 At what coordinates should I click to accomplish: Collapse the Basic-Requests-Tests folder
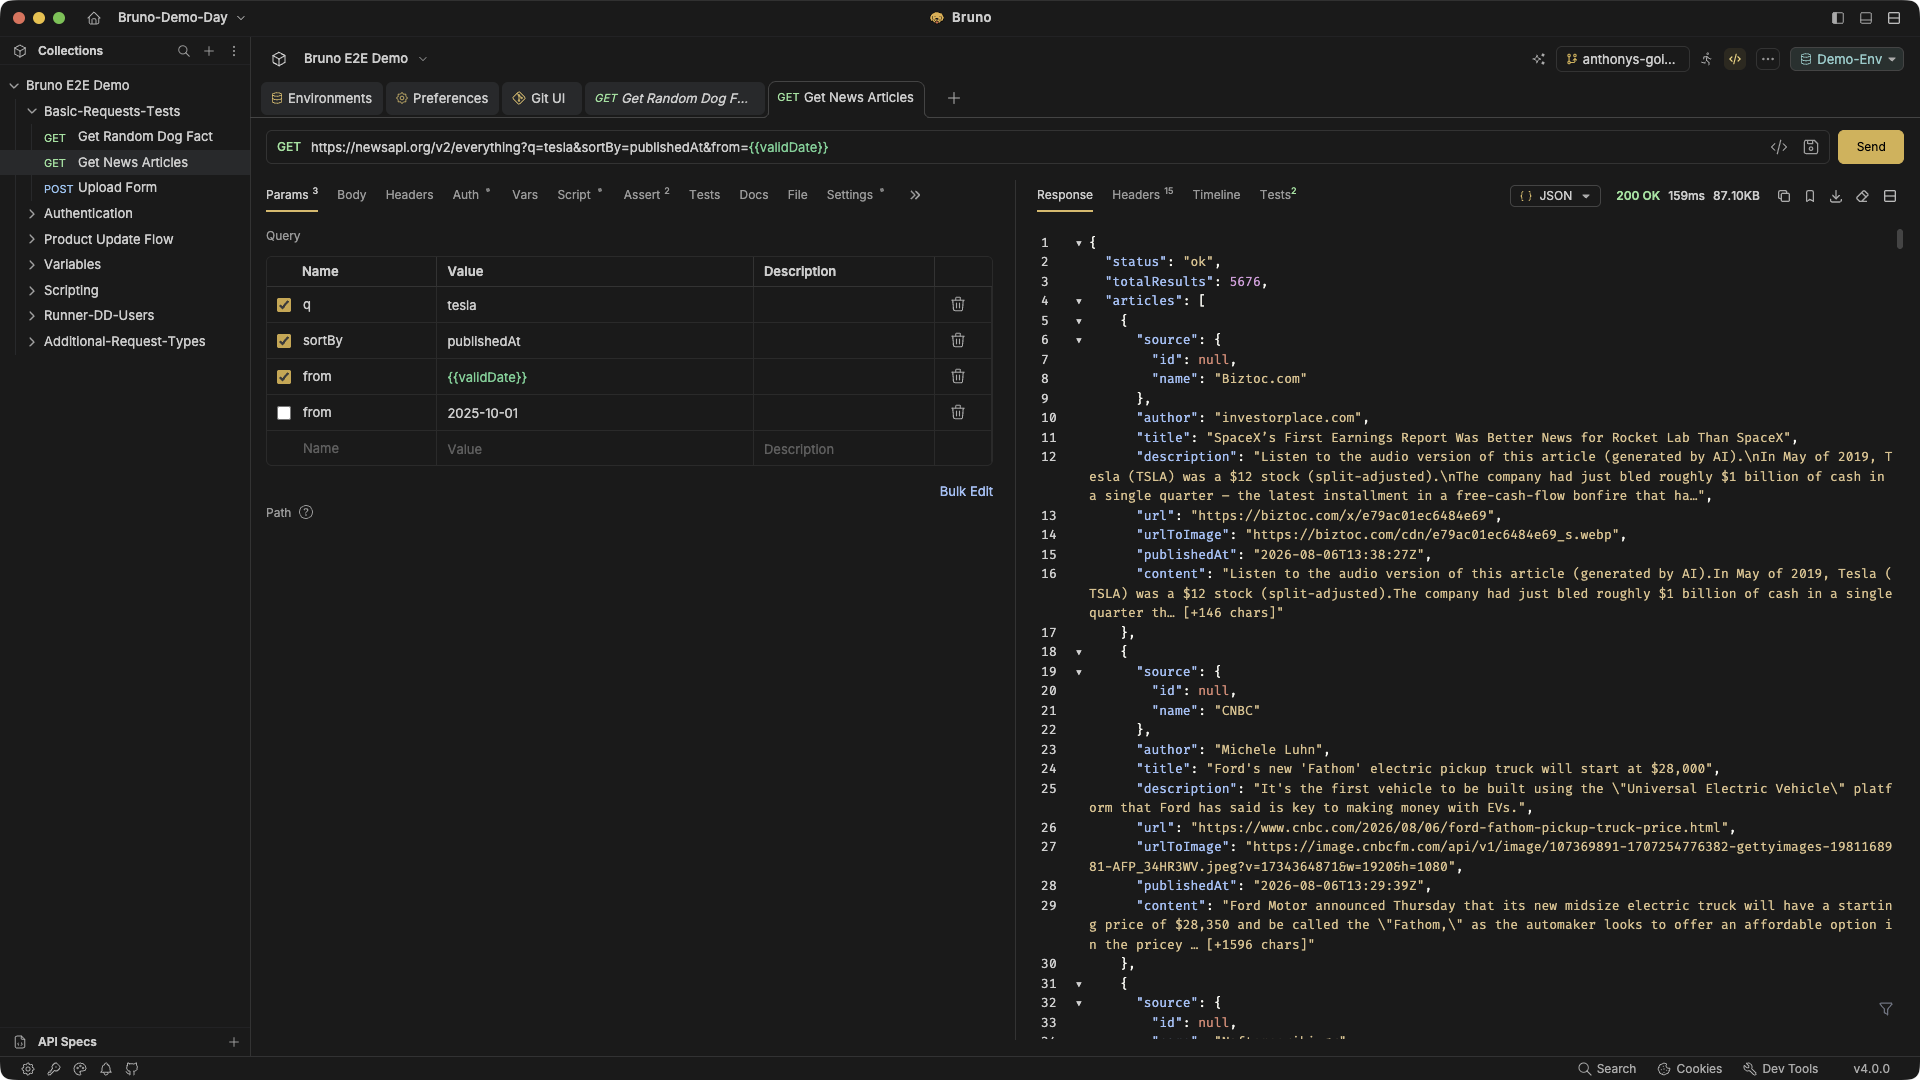point(32,112)
